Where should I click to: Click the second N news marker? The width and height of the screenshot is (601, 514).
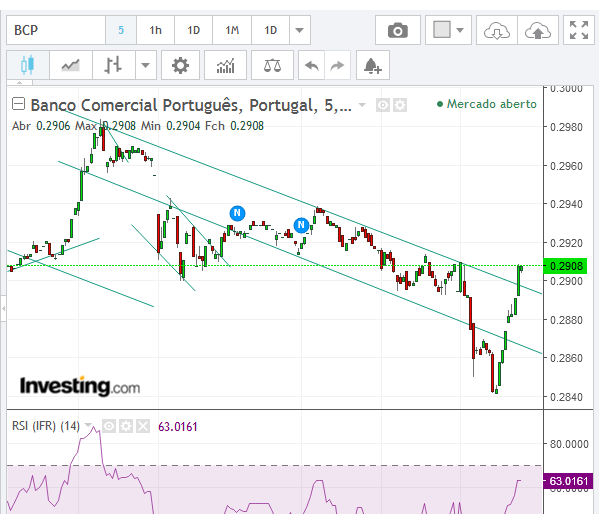pyautogui.click(x=301, y=225)
